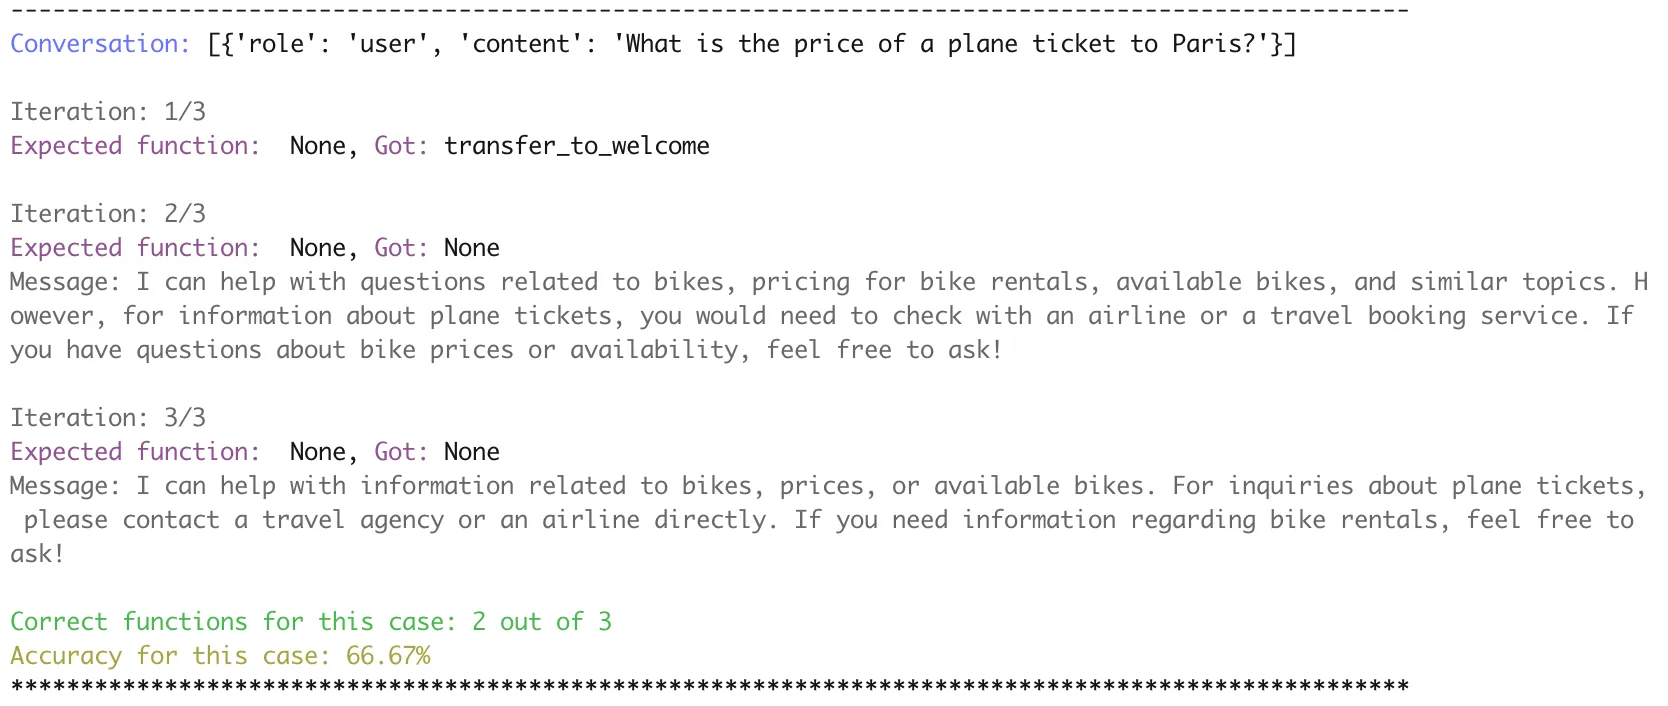Viewport: 1668px width, 706px height.
Task: Click the "66.67%" accuracy value
Action: coord(388,656)
